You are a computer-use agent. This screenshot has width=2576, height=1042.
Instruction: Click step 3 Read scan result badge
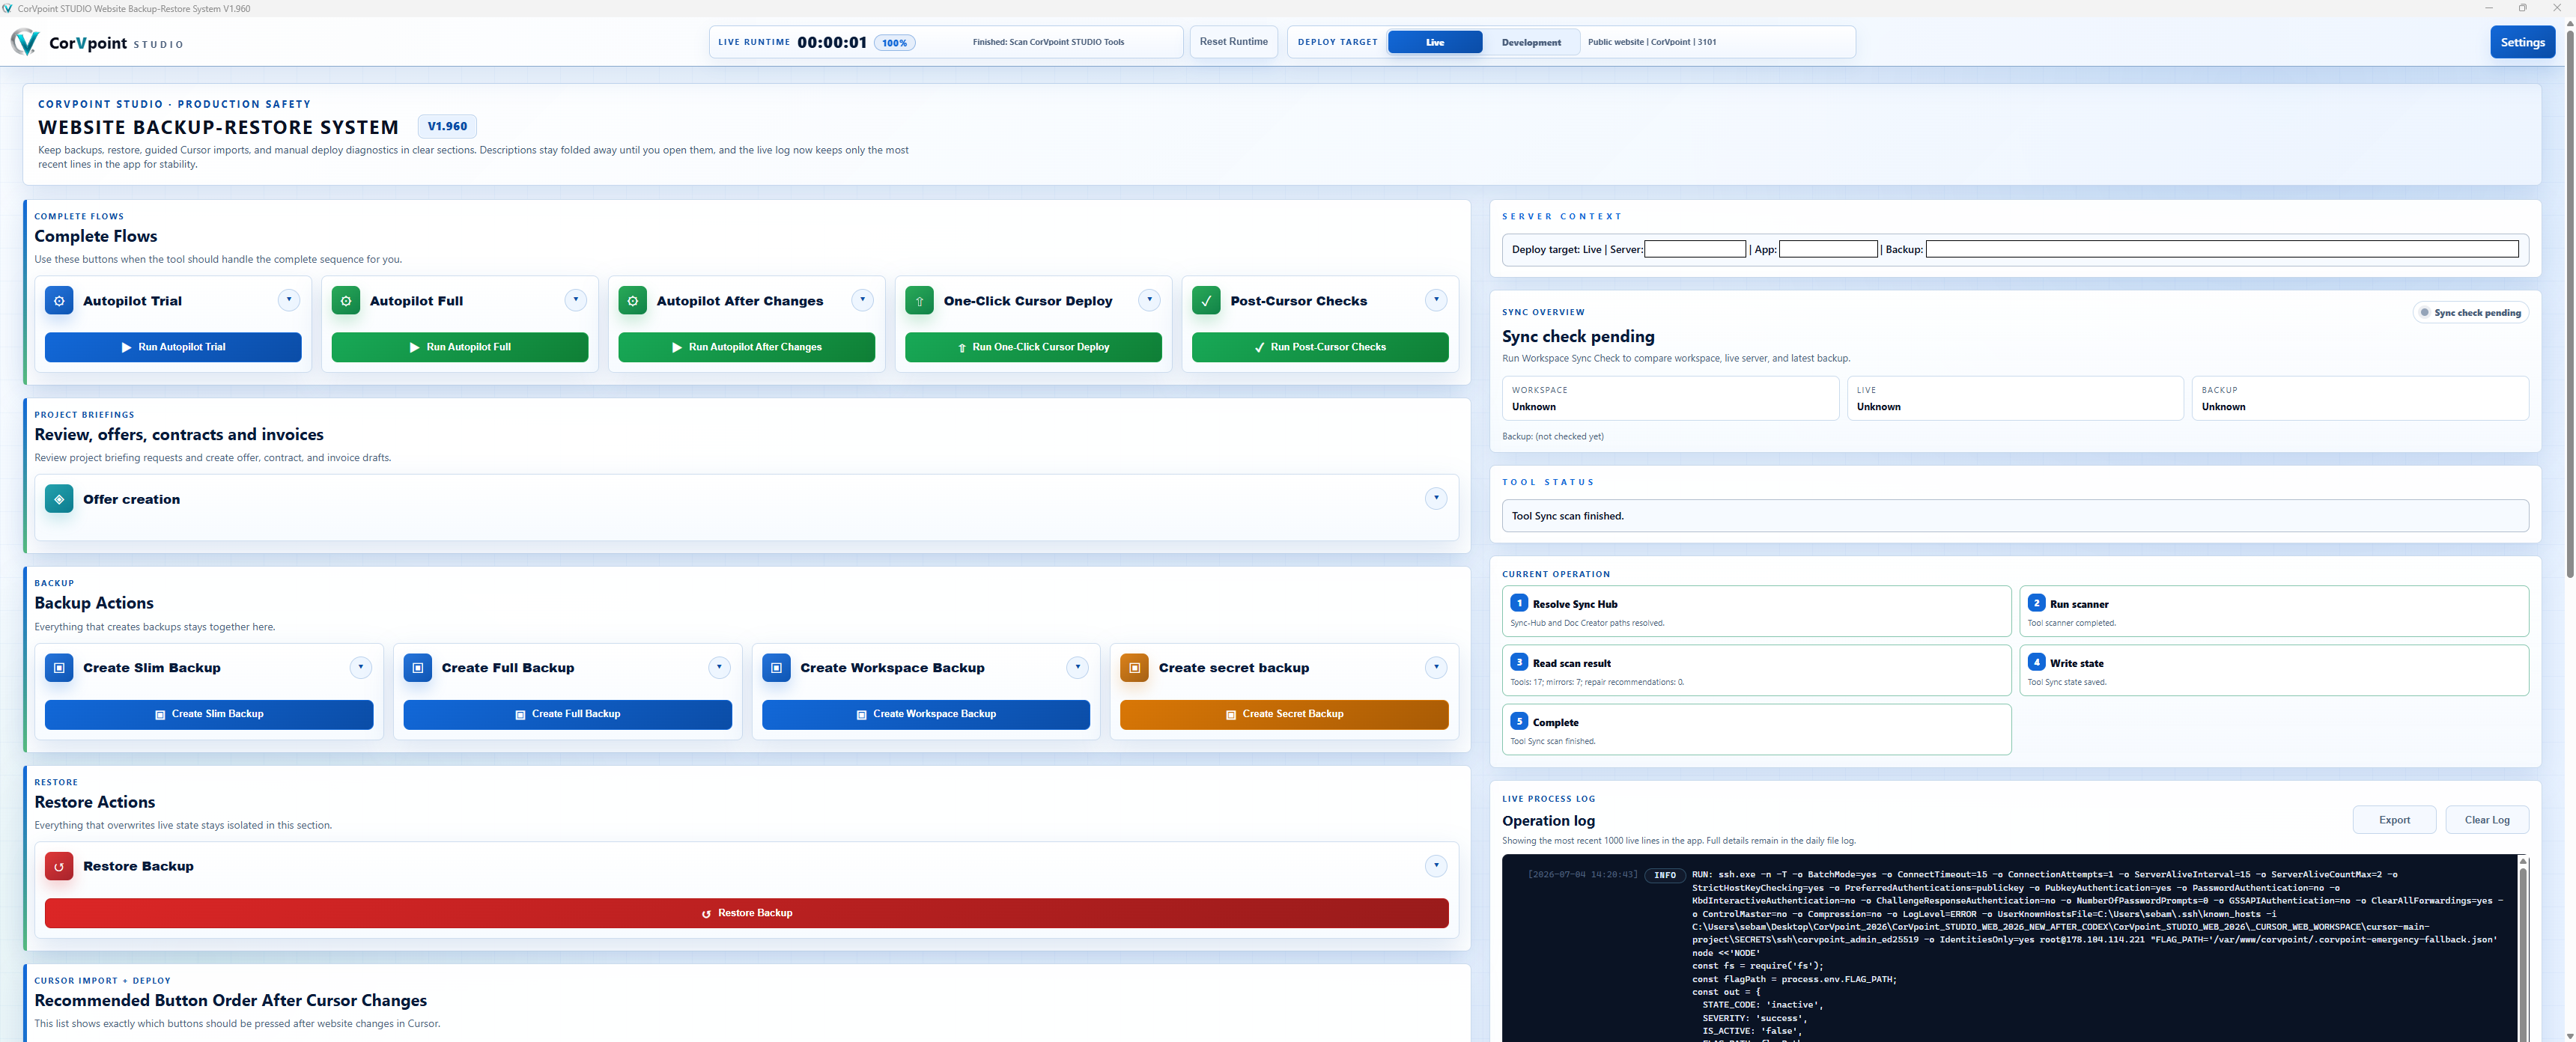[x=1519, y=662]
